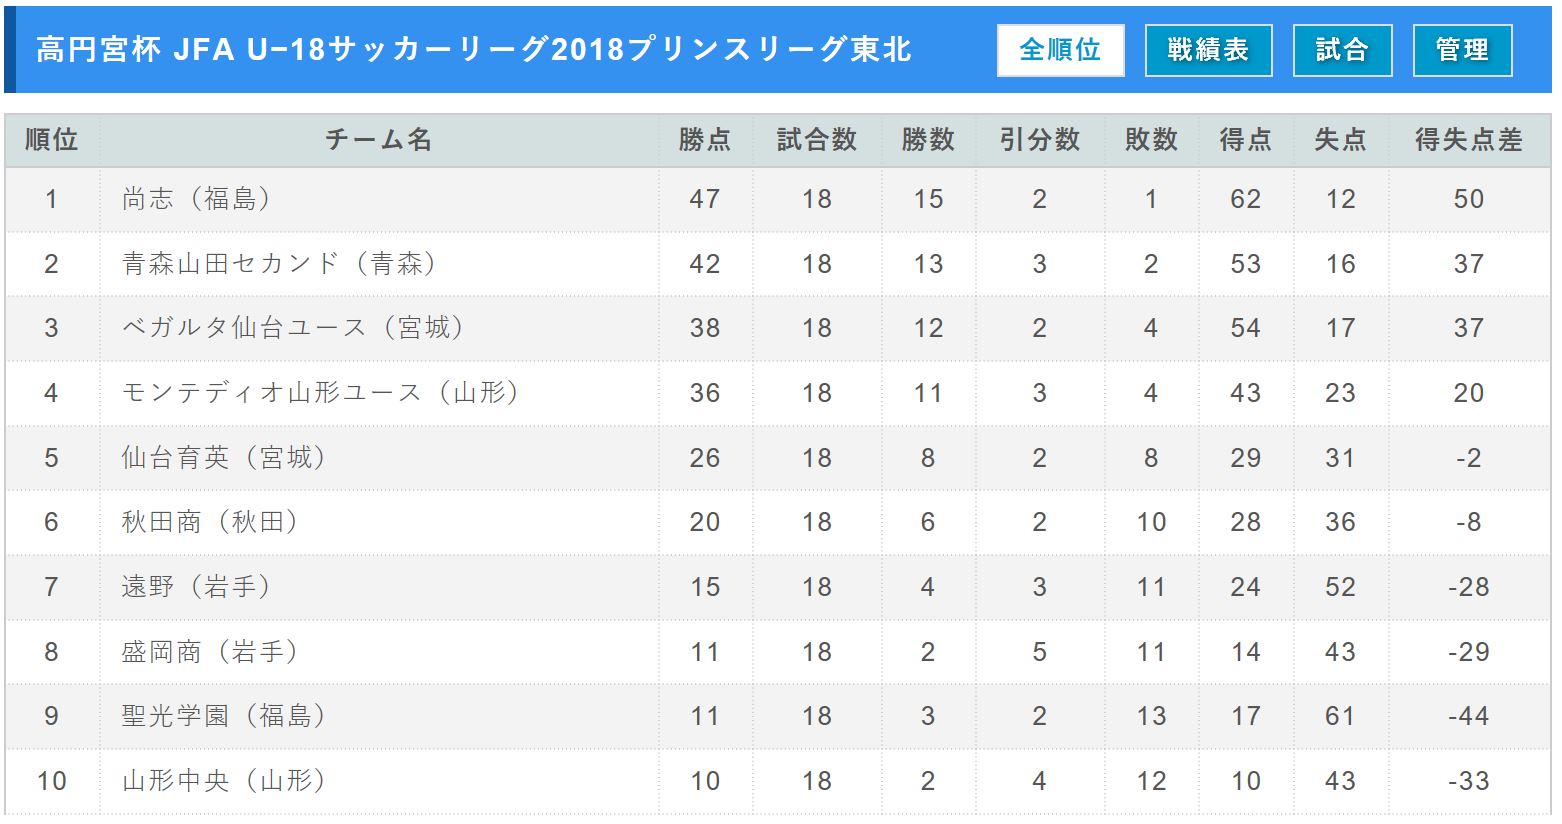The width and height of the screenshot is (1562, 824).
Task: Click the 得失点差 column header
Action: click(1468, 140)
